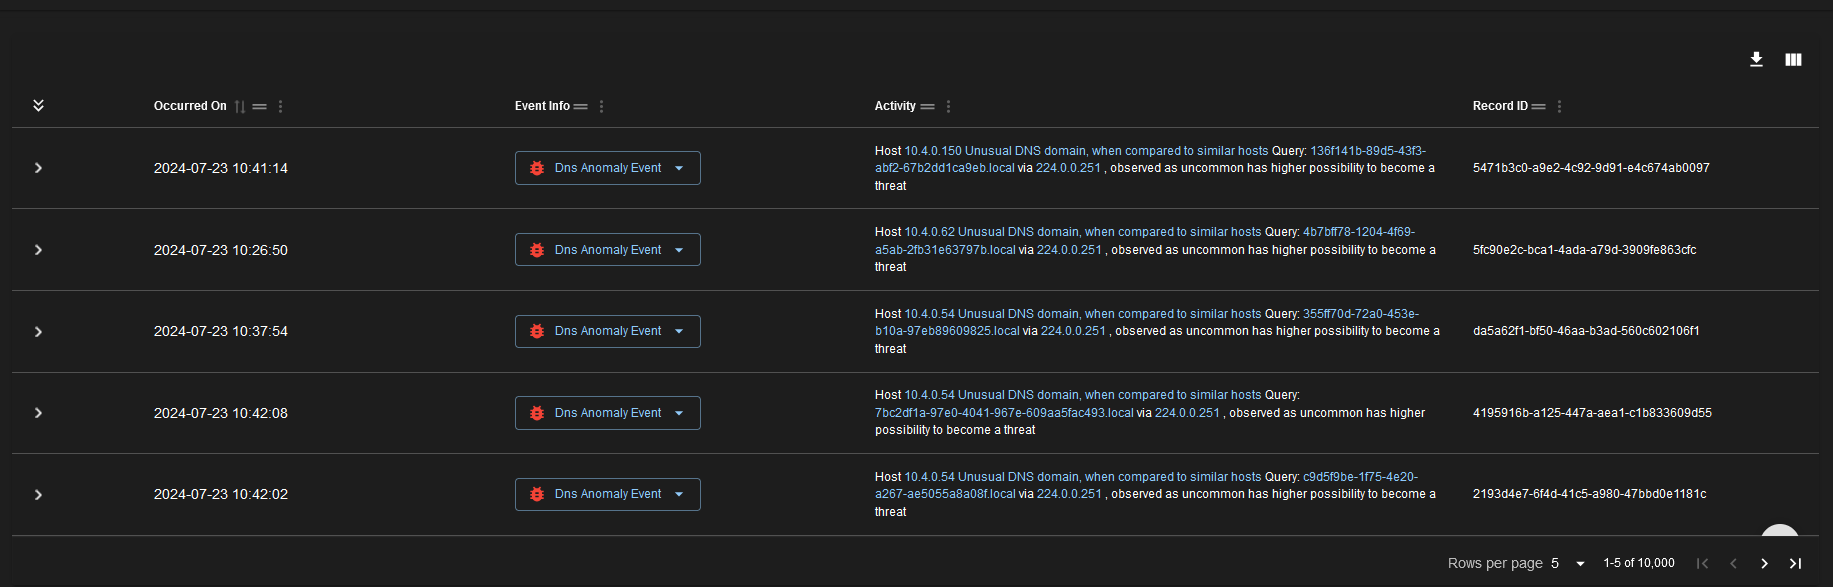Expand all rows with double-chevron icon

38,106
